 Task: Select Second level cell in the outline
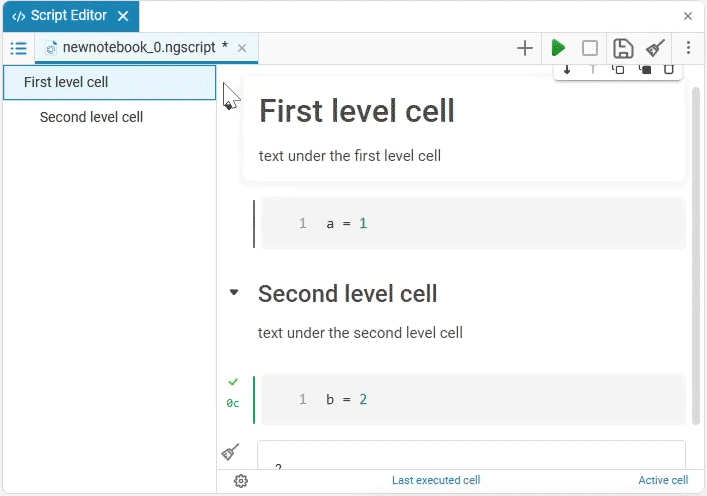click(110, 117)
